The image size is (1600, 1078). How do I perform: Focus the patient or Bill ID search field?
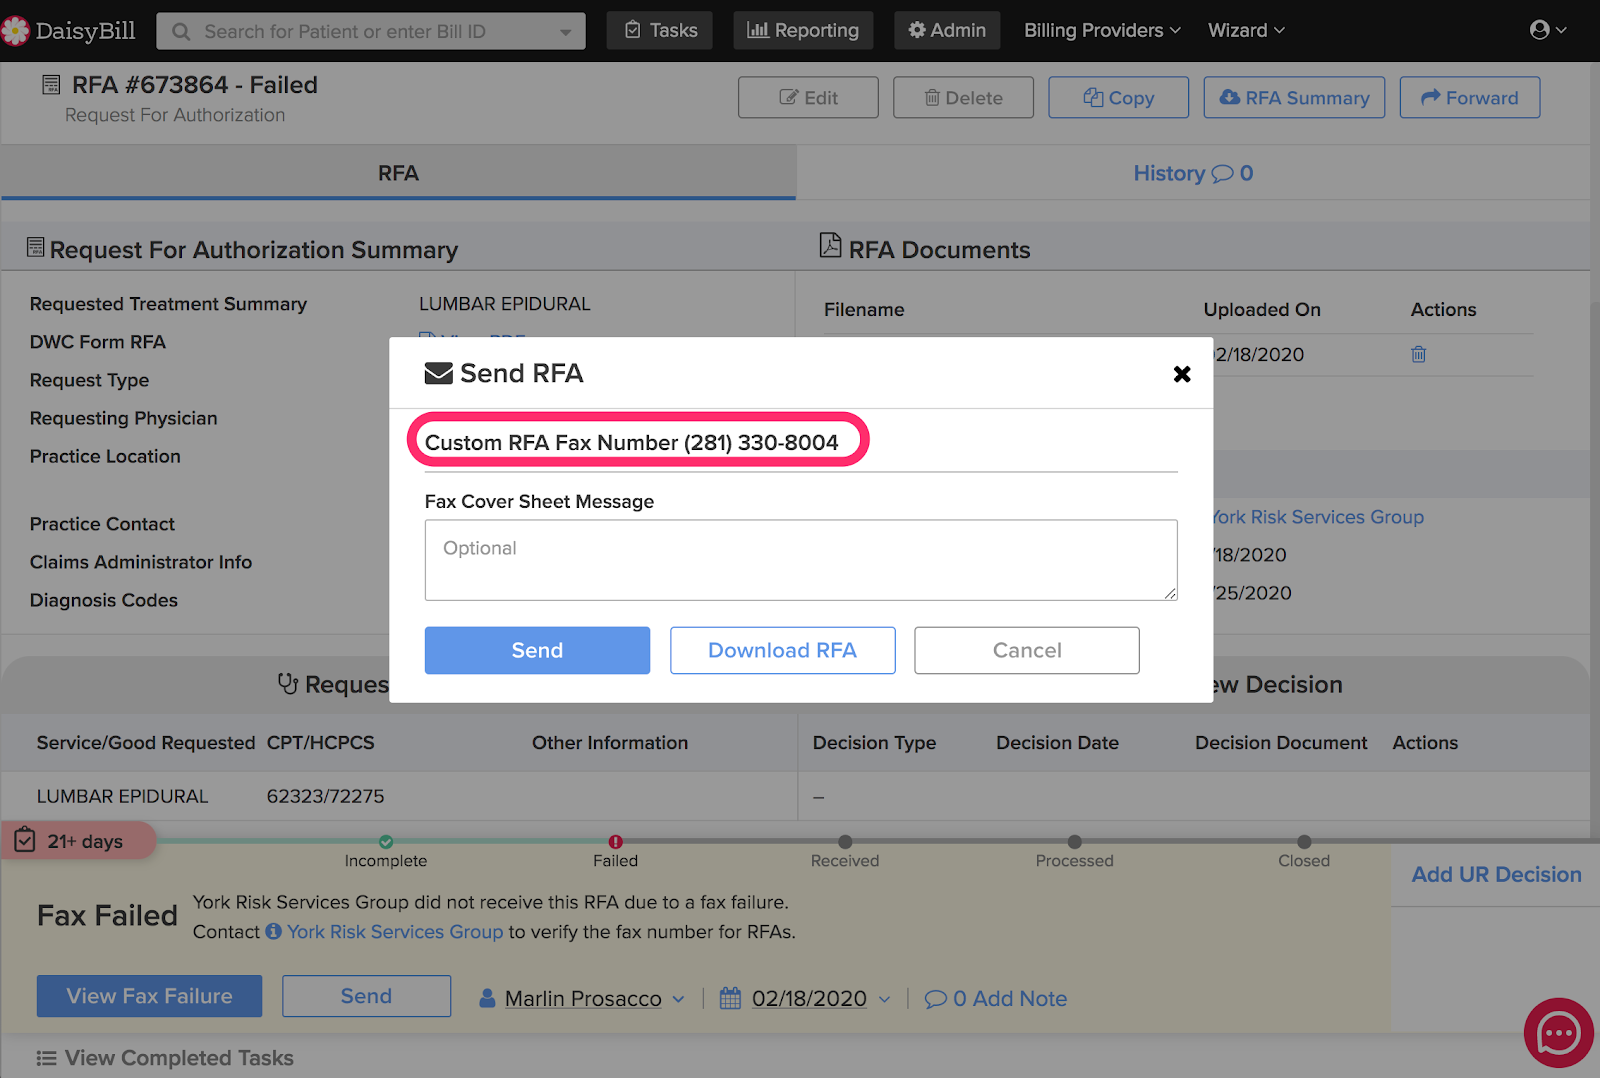(x=370, y=32)
